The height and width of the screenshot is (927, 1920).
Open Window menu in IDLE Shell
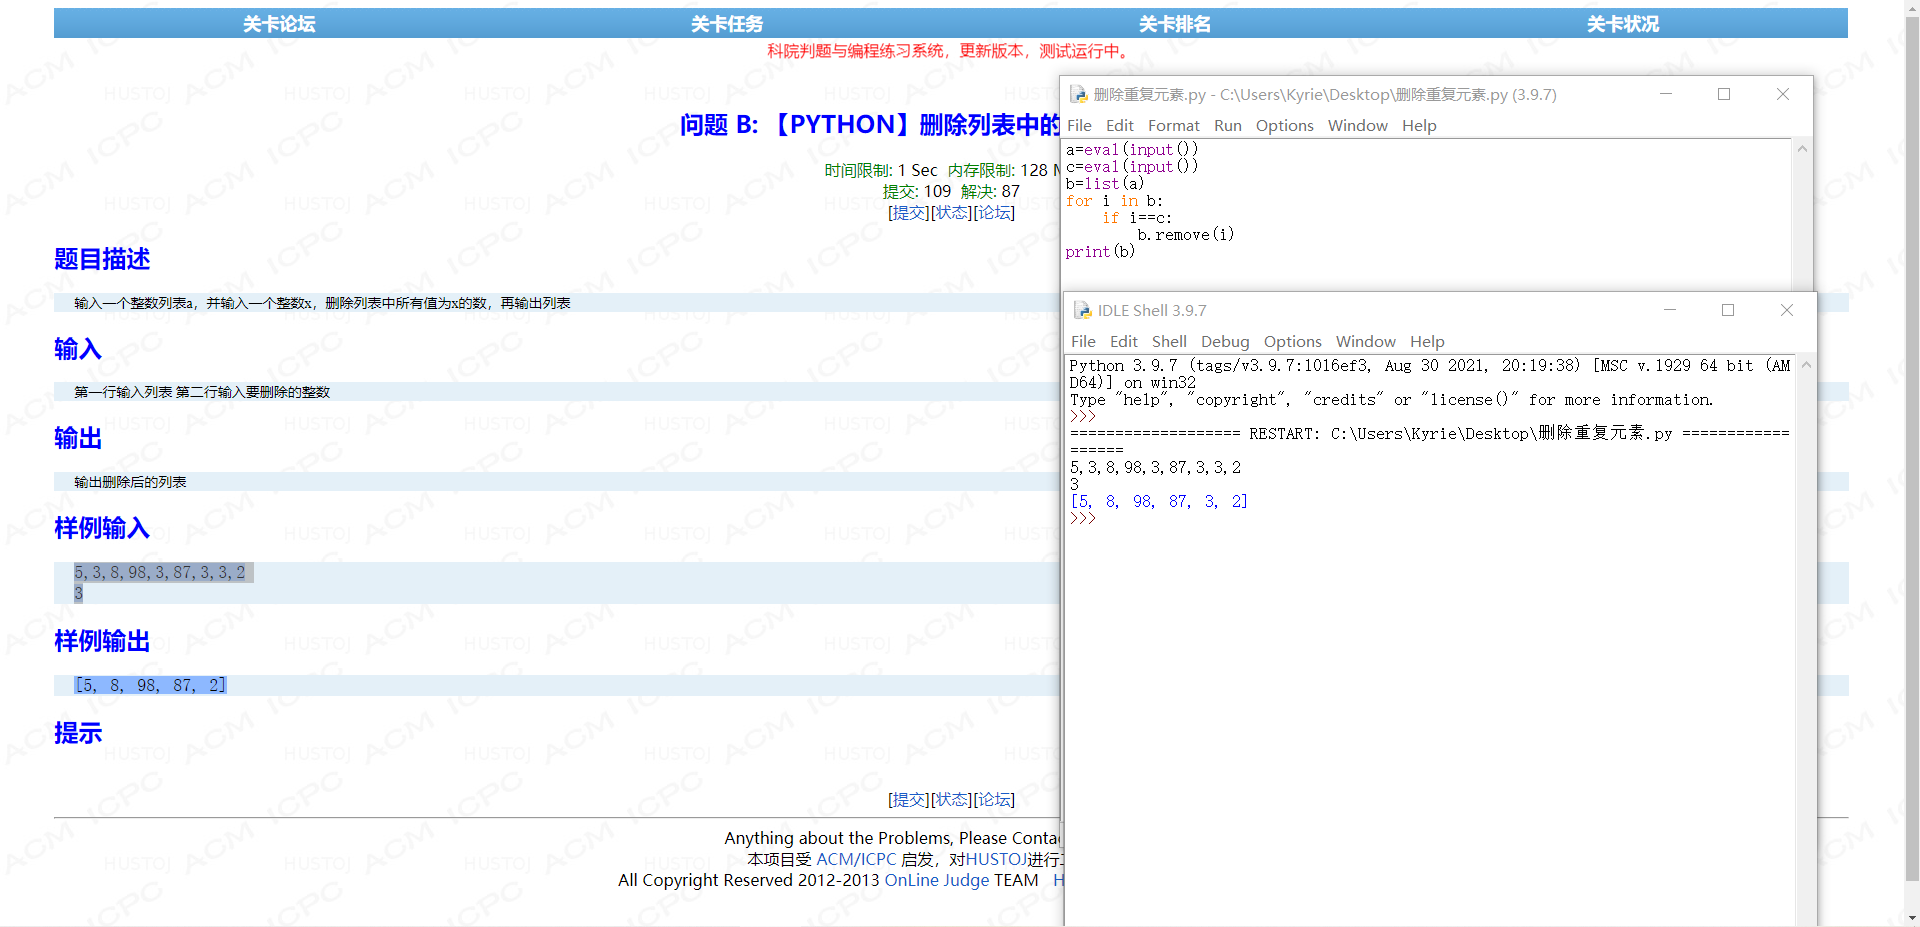click(x=1365, y=341)
